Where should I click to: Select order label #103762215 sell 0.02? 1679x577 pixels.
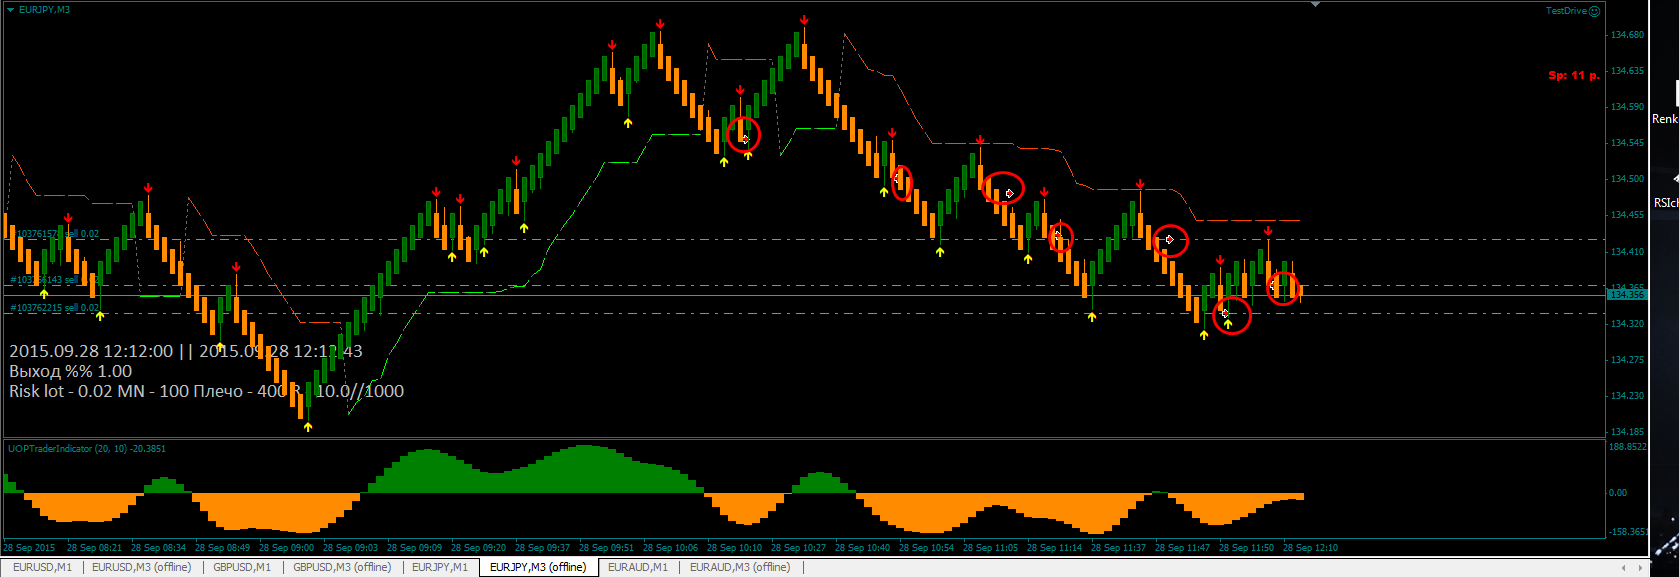coord(55,308)
